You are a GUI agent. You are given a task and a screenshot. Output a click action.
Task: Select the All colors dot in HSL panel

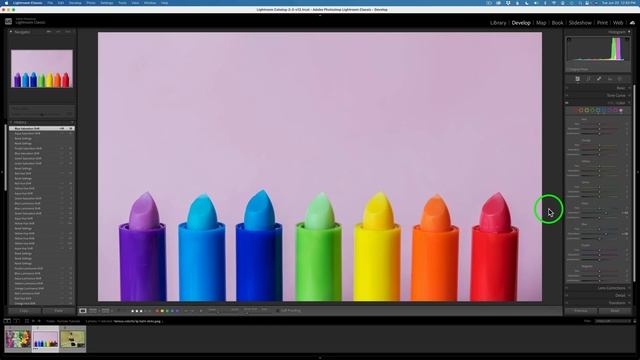(x=621, y=110)
